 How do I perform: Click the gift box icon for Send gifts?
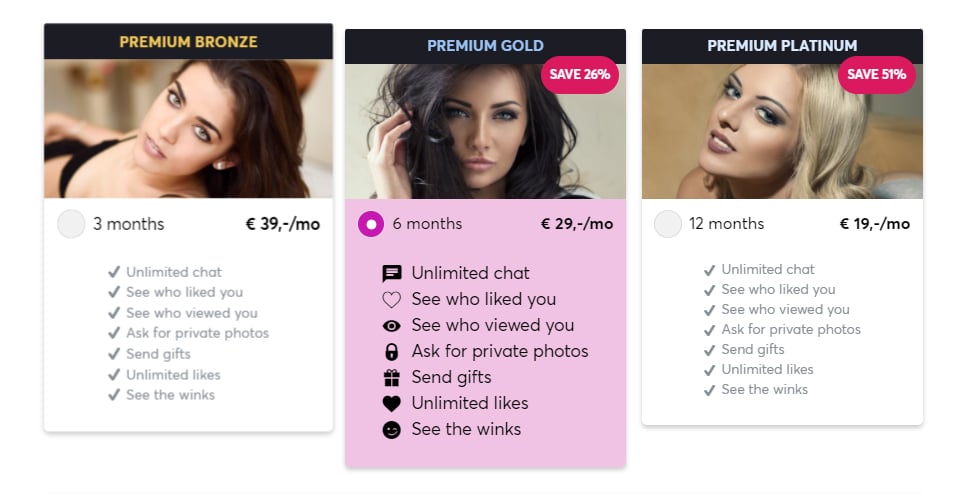pos(392,377)
